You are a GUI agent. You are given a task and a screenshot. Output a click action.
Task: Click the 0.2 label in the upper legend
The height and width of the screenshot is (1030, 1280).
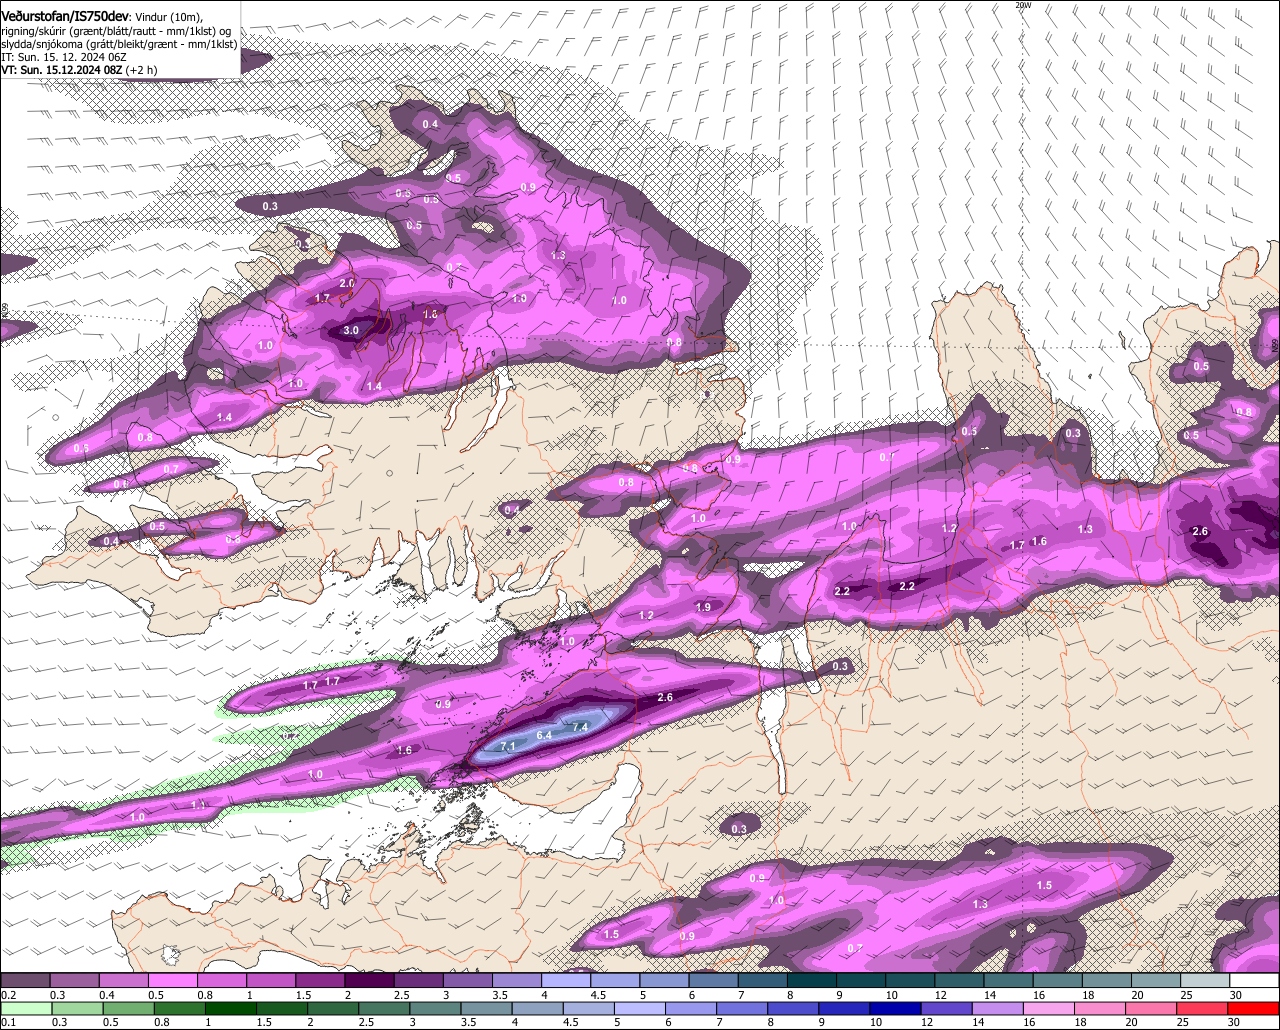point(8,996)
